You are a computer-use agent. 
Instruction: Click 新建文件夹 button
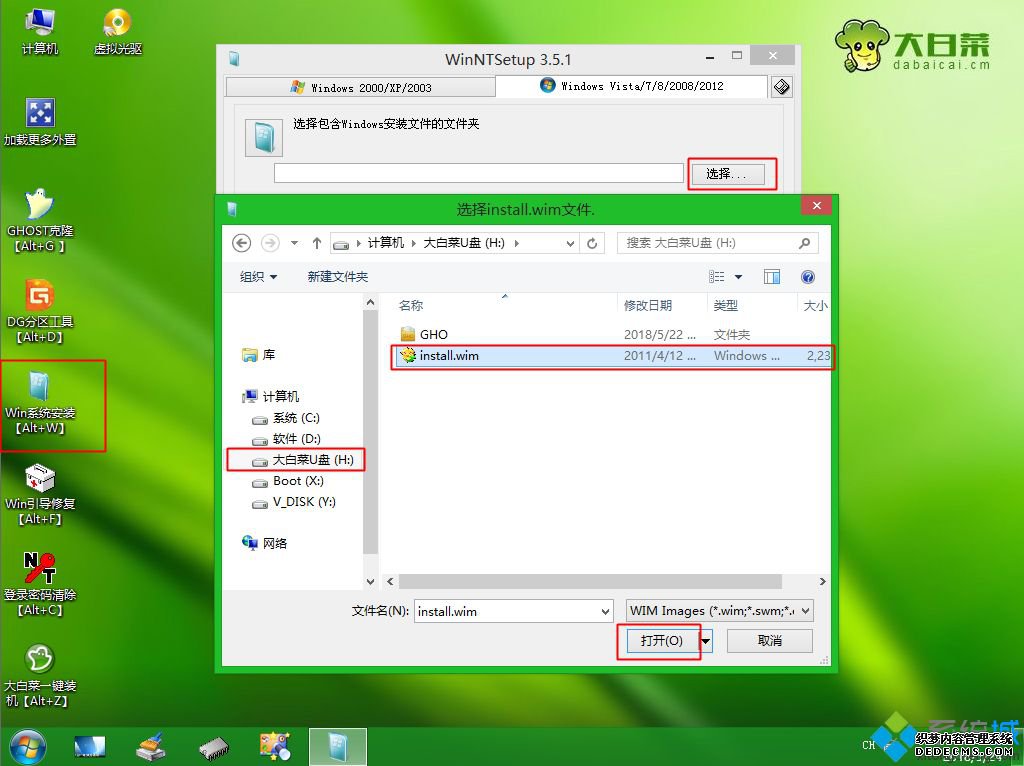tap(338, 277)
